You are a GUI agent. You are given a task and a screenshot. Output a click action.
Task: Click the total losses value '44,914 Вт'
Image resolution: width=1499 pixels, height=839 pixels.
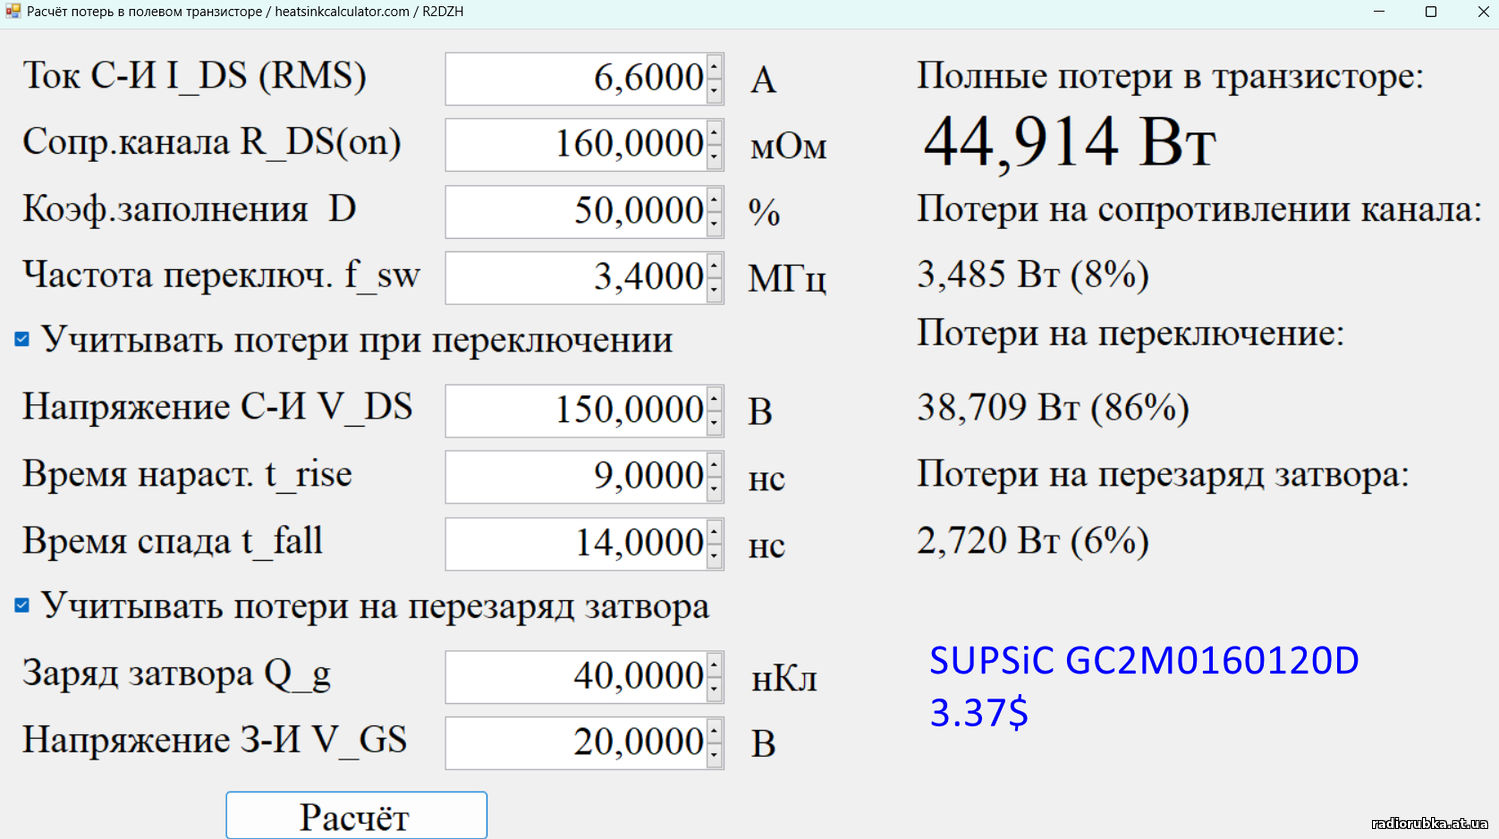pyautogui.click(x=1069, y=141)
